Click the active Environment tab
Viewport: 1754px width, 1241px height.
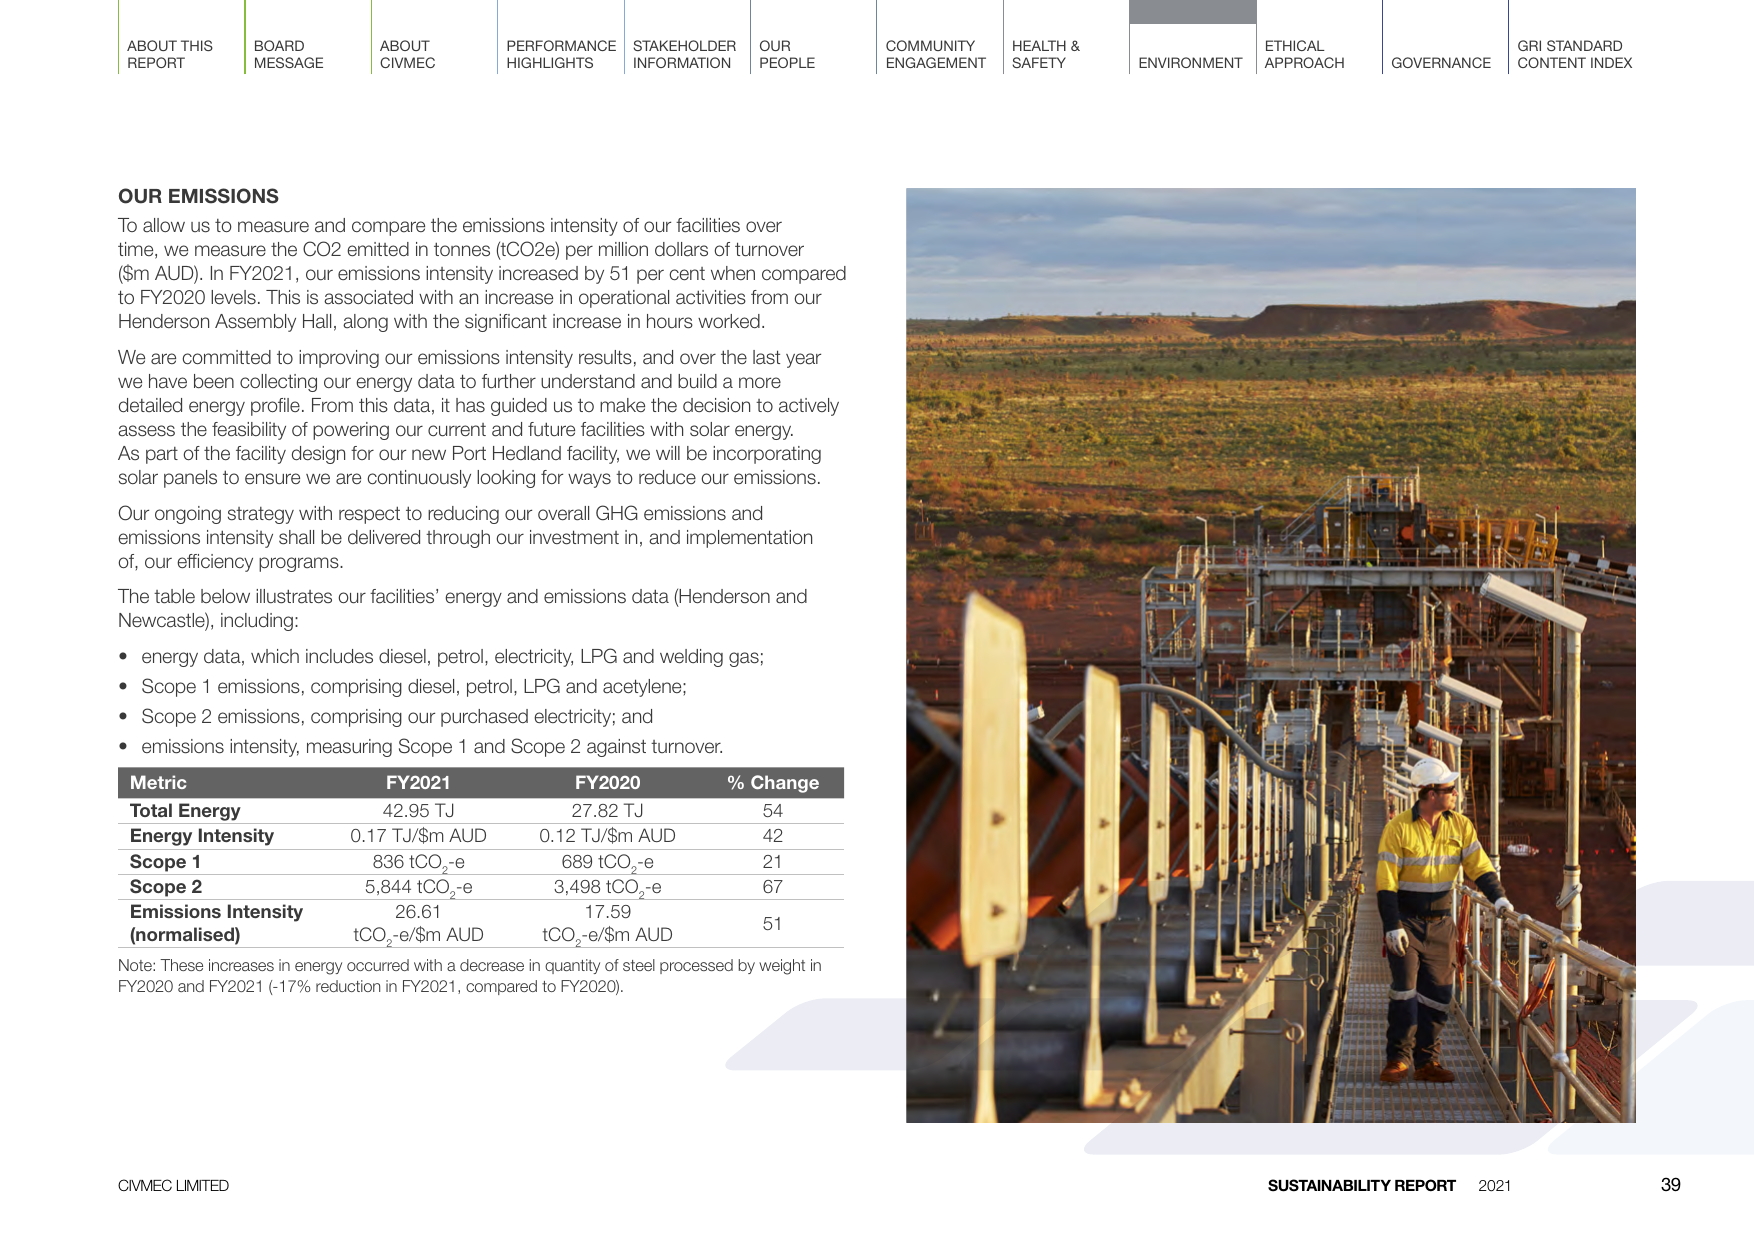pos(1190,63)
